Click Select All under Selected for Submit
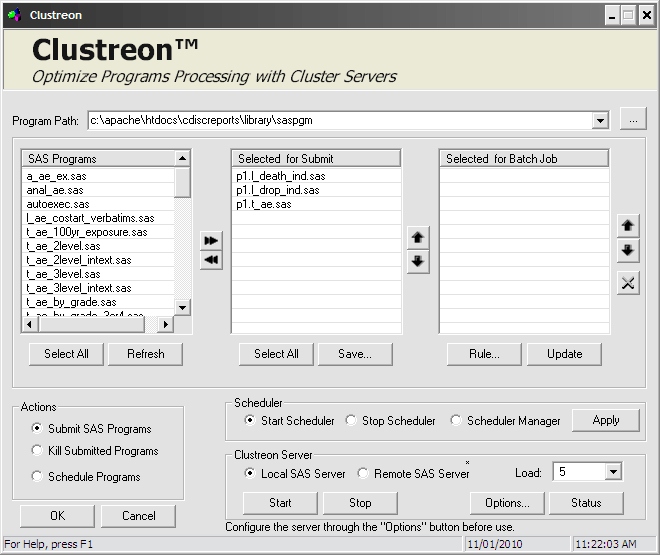 (276, 354)
